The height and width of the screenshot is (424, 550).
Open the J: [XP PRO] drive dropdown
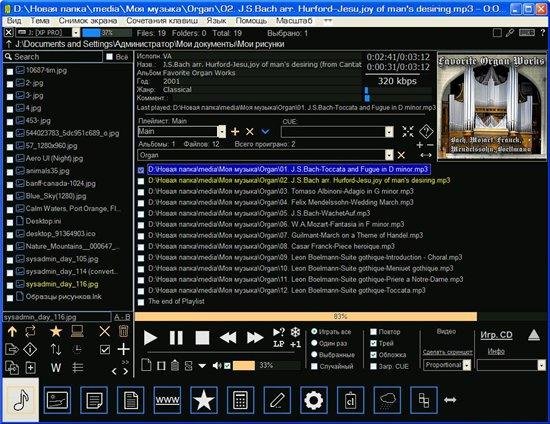(76, 33)
